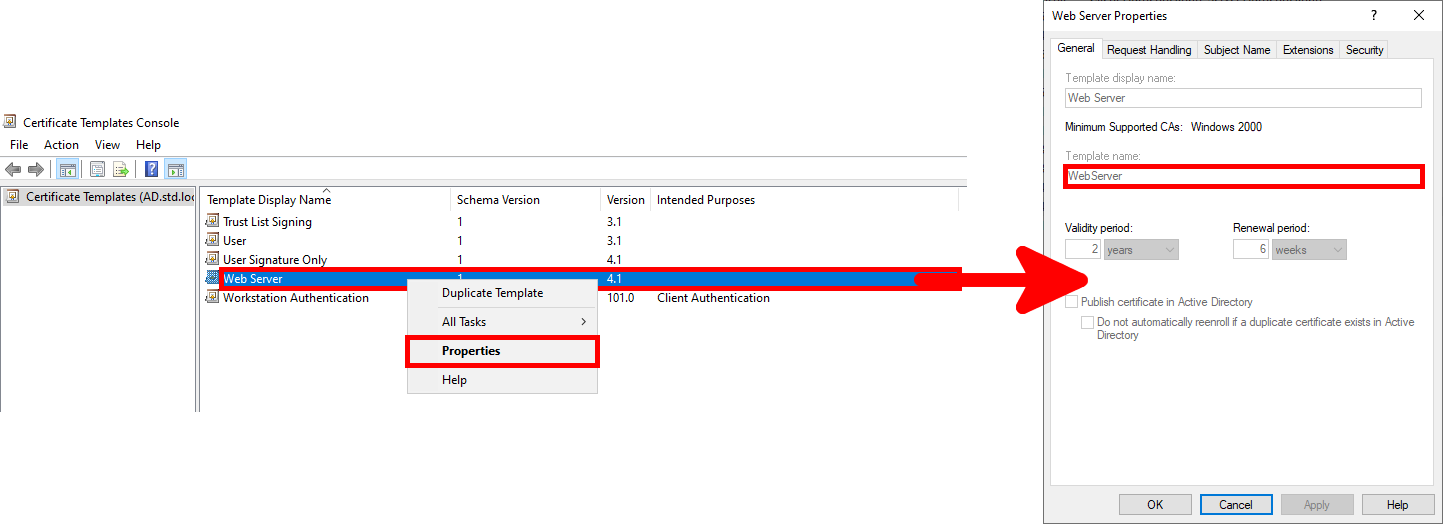
Task: Click the User Signature Only template icon
Action: [212, 259]
